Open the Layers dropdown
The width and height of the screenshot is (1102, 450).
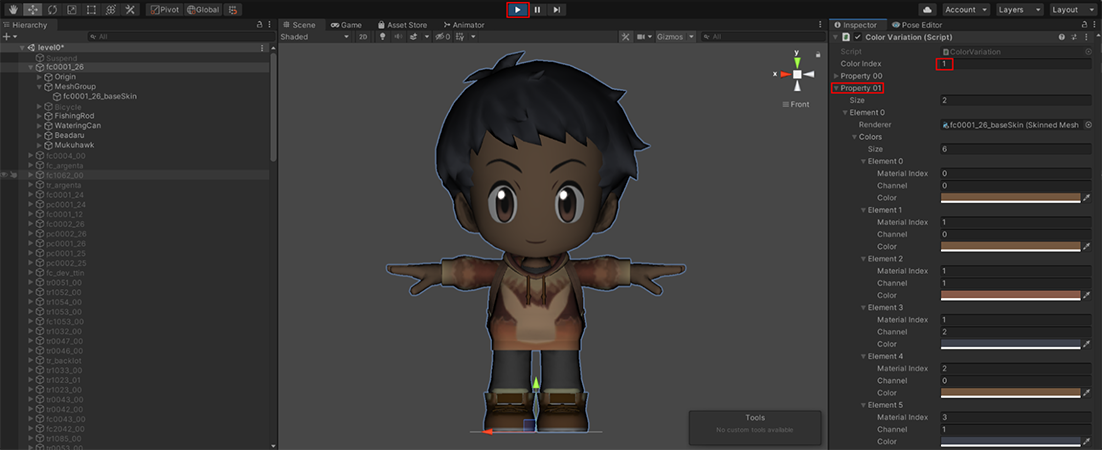click(x=1018, y=9)
